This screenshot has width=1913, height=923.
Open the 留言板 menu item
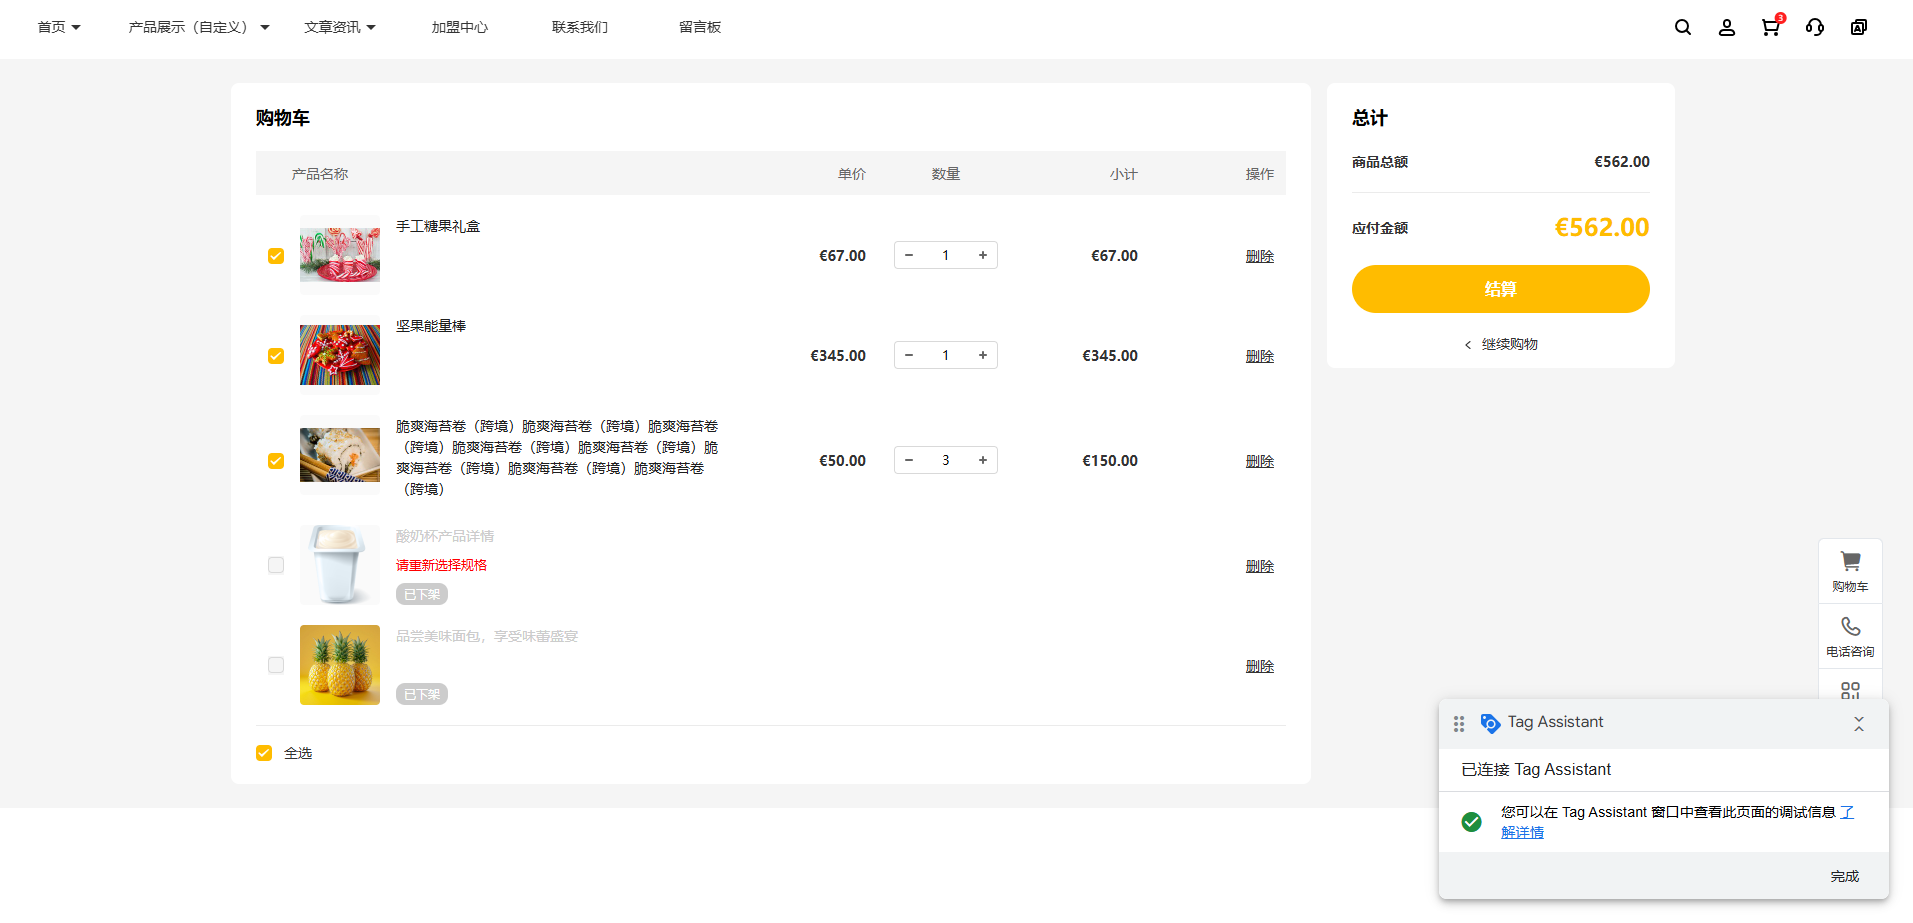pos(700,28)
